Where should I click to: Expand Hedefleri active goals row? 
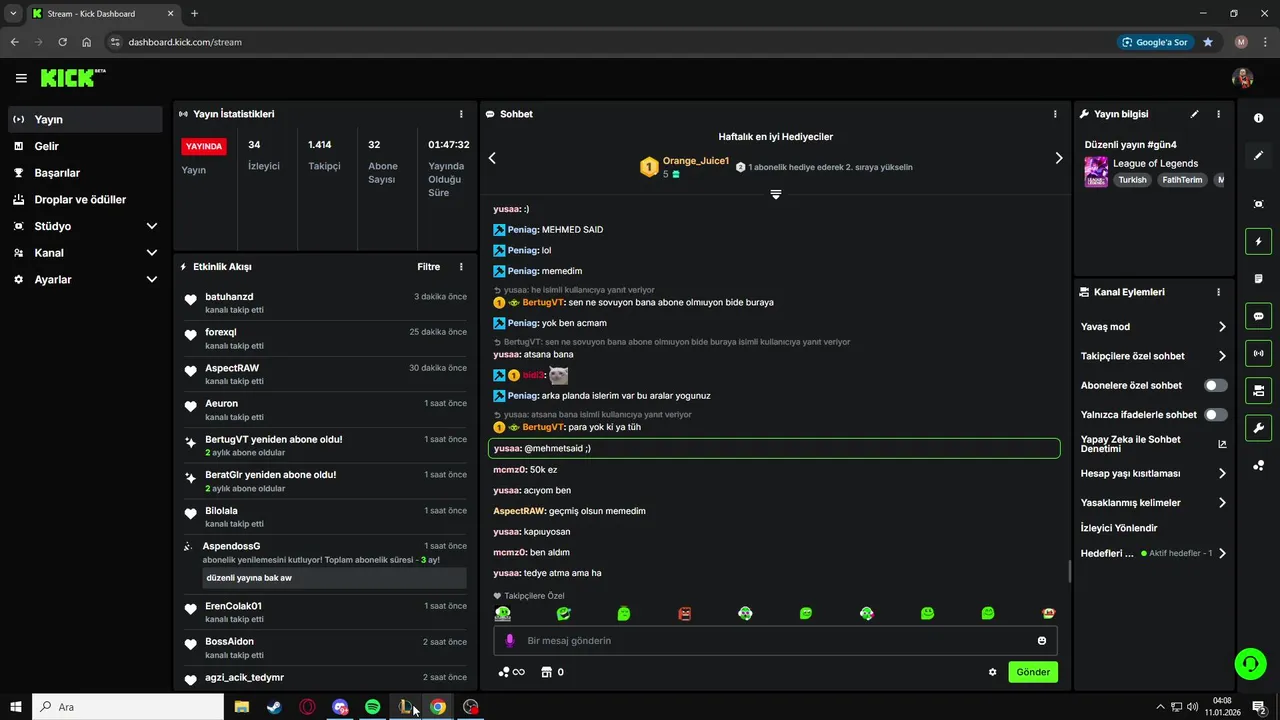tap(1153, 553)
